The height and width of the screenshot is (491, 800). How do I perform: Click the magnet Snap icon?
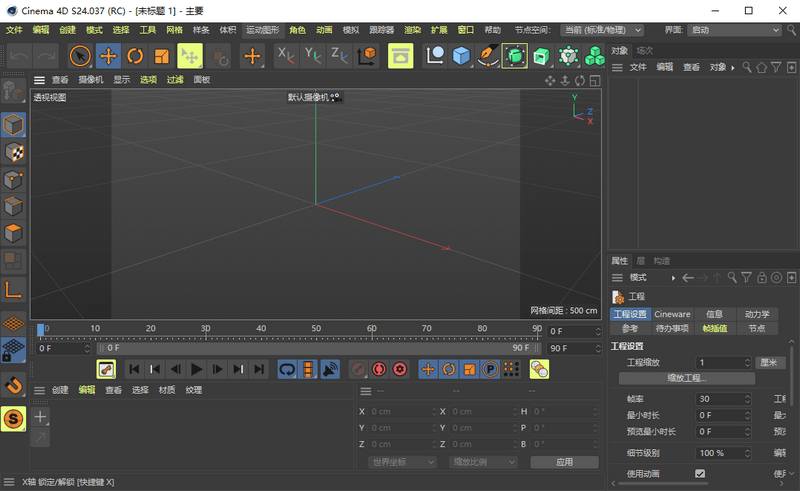(13, 385)
